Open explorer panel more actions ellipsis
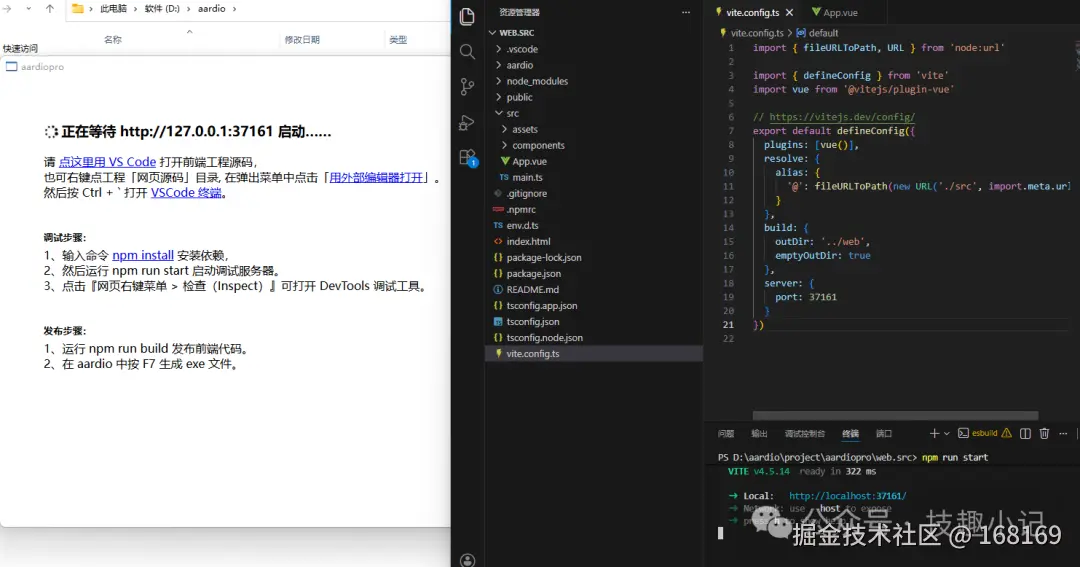 tap(685, 12)
